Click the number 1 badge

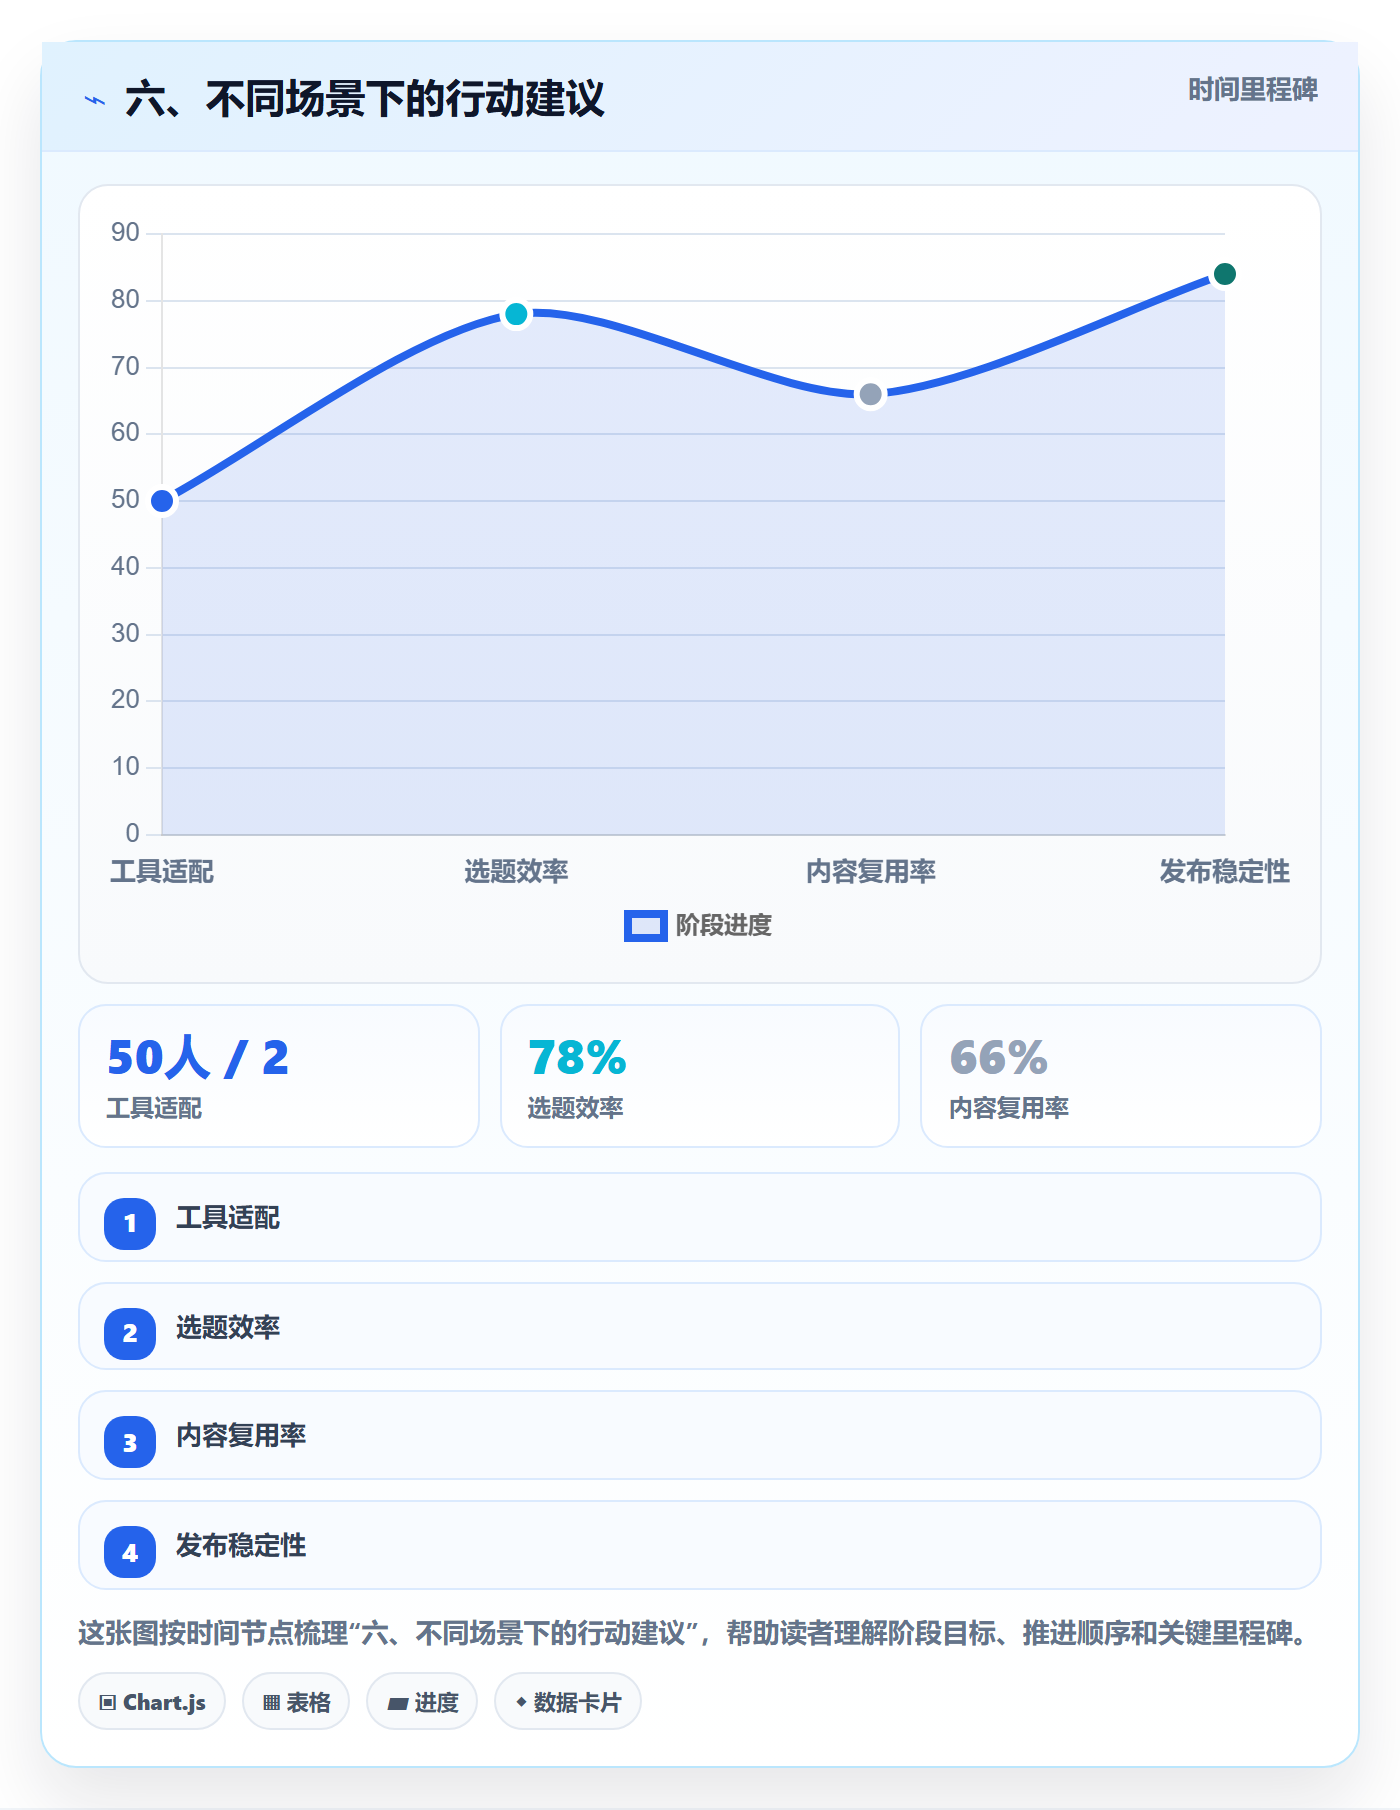130,1223
